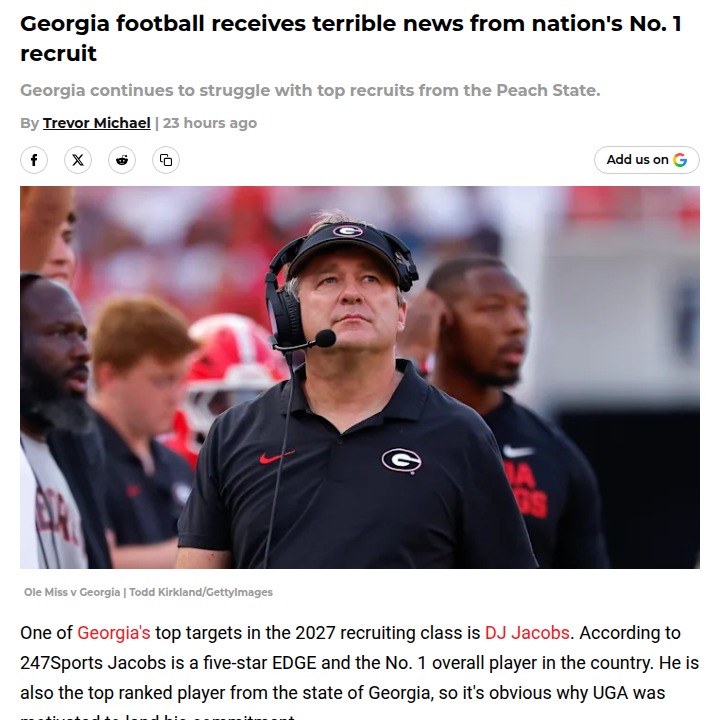Open the DJ Jacobs link
This screenshot has height=720, width=720.
527,633
